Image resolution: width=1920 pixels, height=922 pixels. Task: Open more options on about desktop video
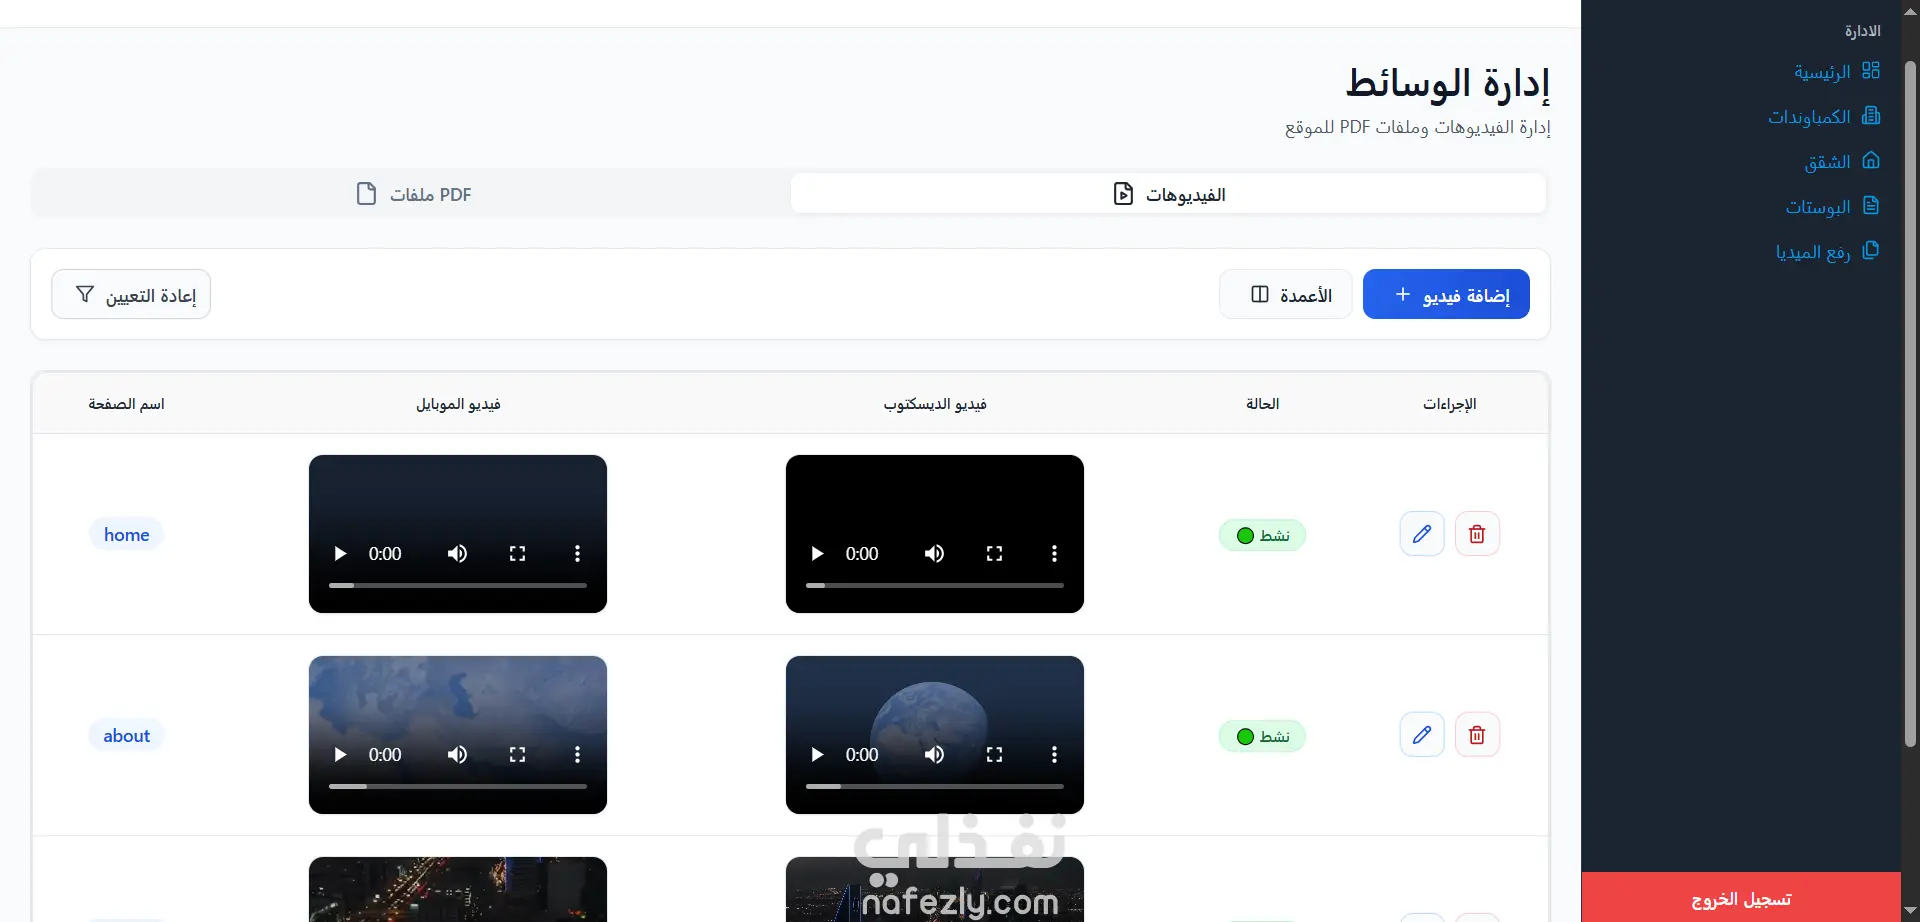coord(1054,755)
